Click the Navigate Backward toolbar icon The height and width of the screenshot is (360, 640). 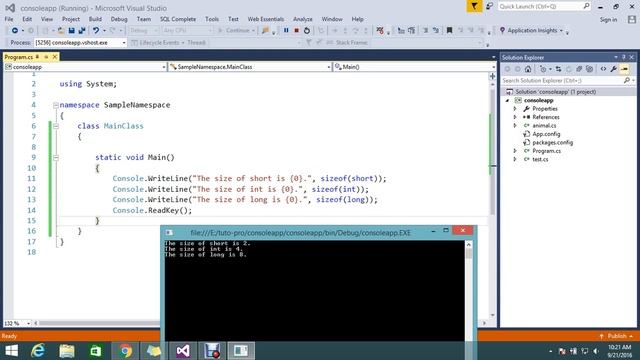point(15,31)
